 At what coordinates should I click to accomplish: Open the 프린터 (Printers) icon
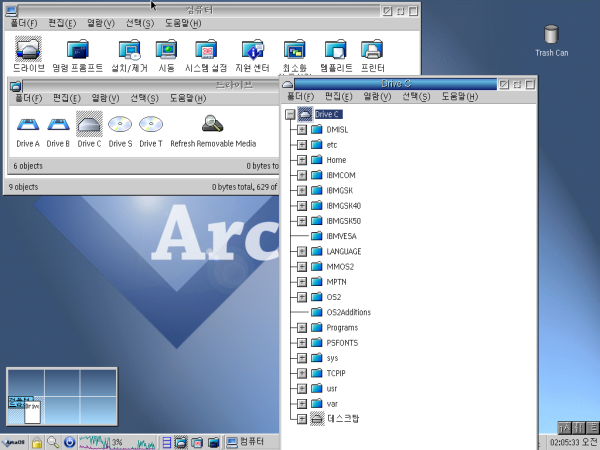click(371, 48)
